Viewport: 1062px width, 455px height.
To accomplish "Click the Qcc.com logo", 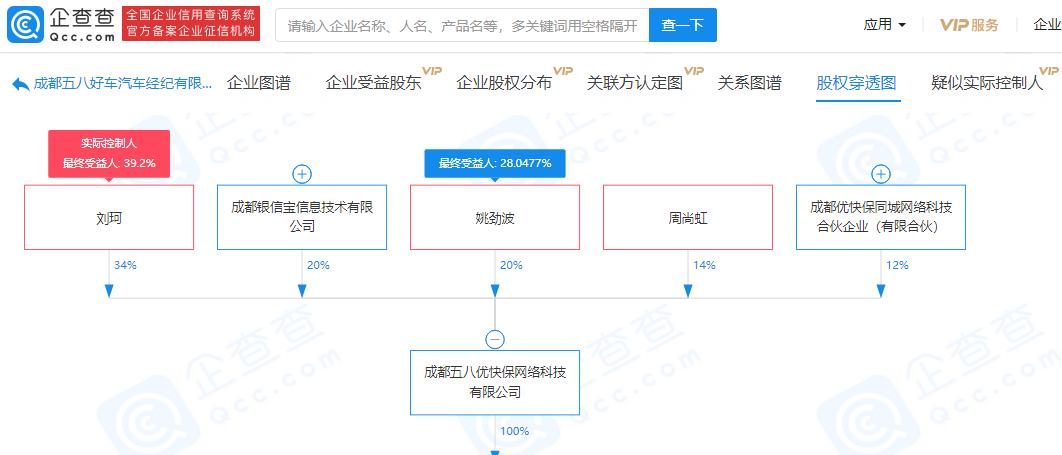I will pyautogui.click(x=61, y=24).
